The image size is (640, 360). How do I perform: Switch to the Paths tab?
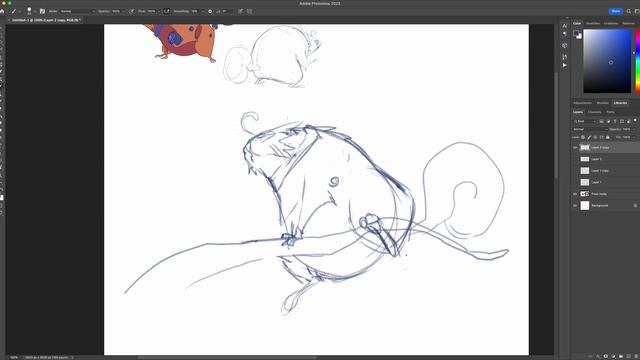610,112
